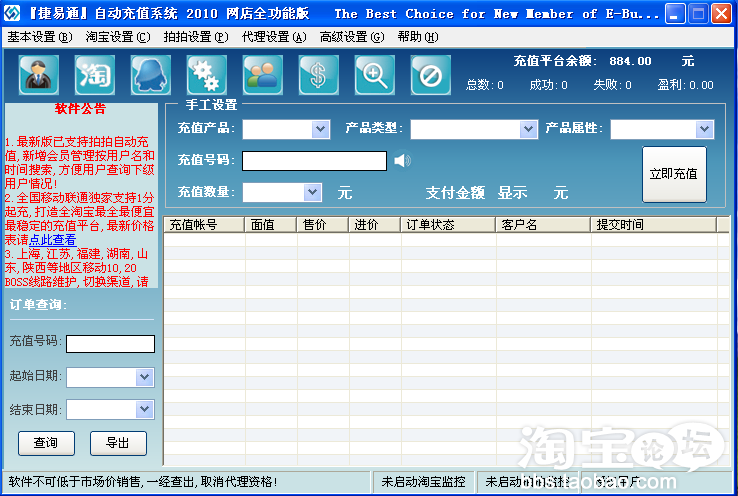
Task: Expand the 产品类型 dropdown
Action: (x=528, y=129)
